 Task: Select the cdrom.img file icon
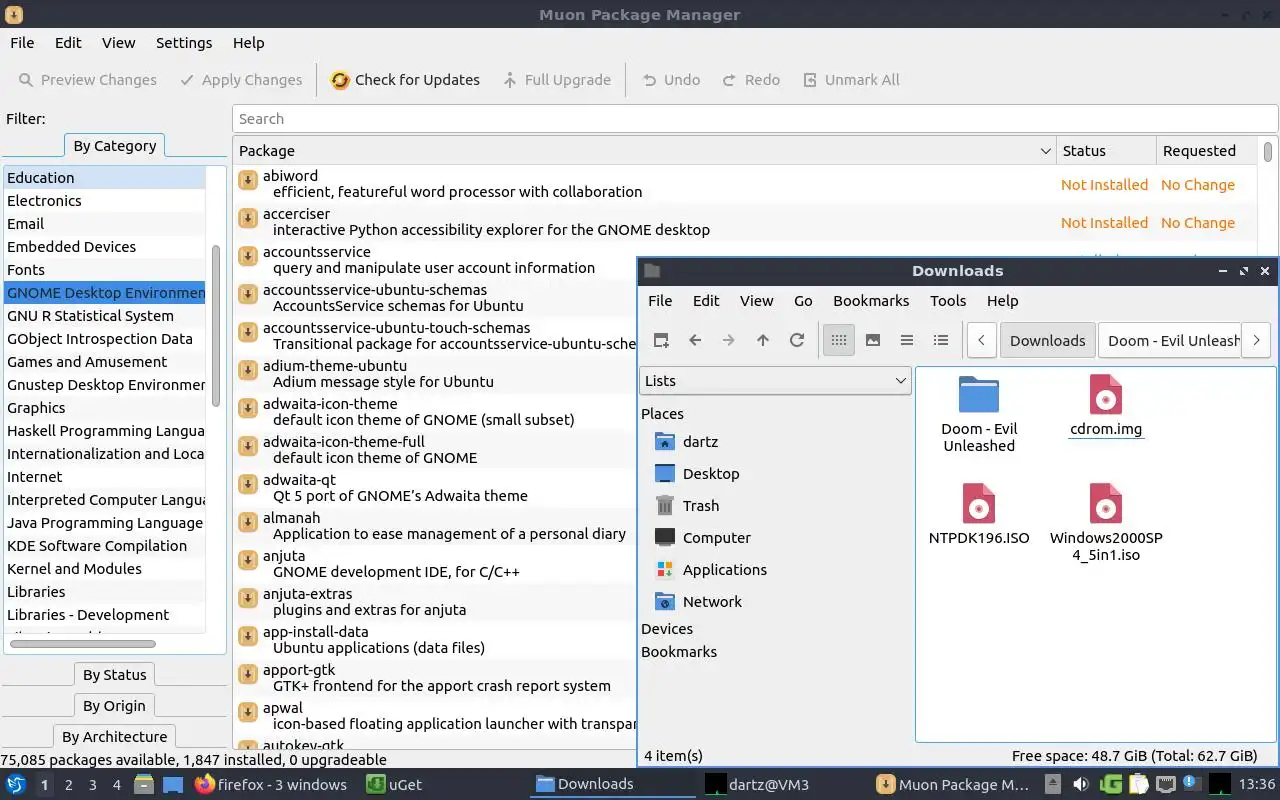tap(1105, 394)
